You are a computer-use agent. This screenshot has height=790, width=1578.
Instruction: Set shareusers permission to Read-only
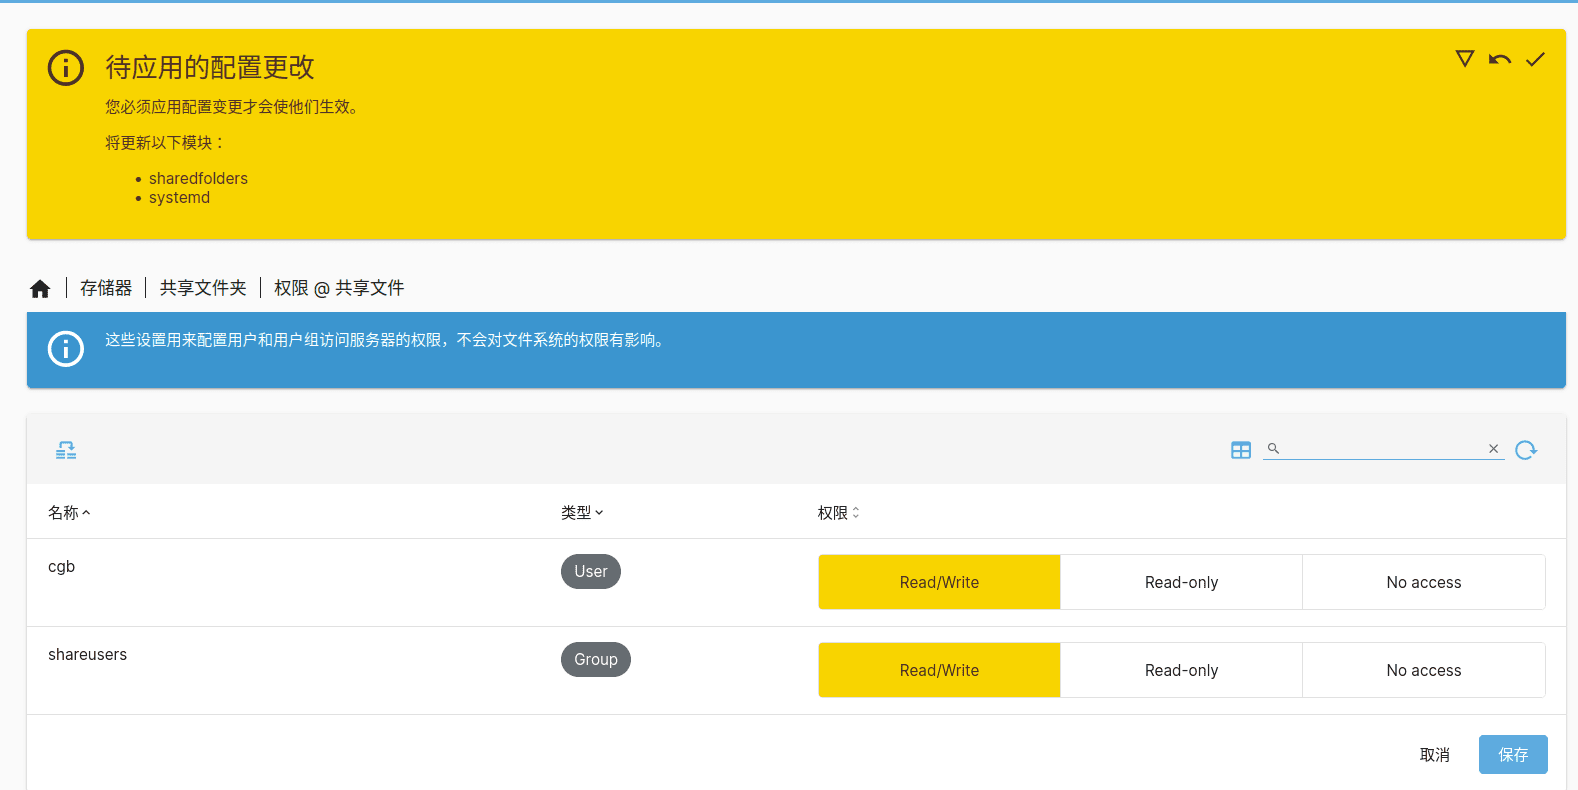1181,670
